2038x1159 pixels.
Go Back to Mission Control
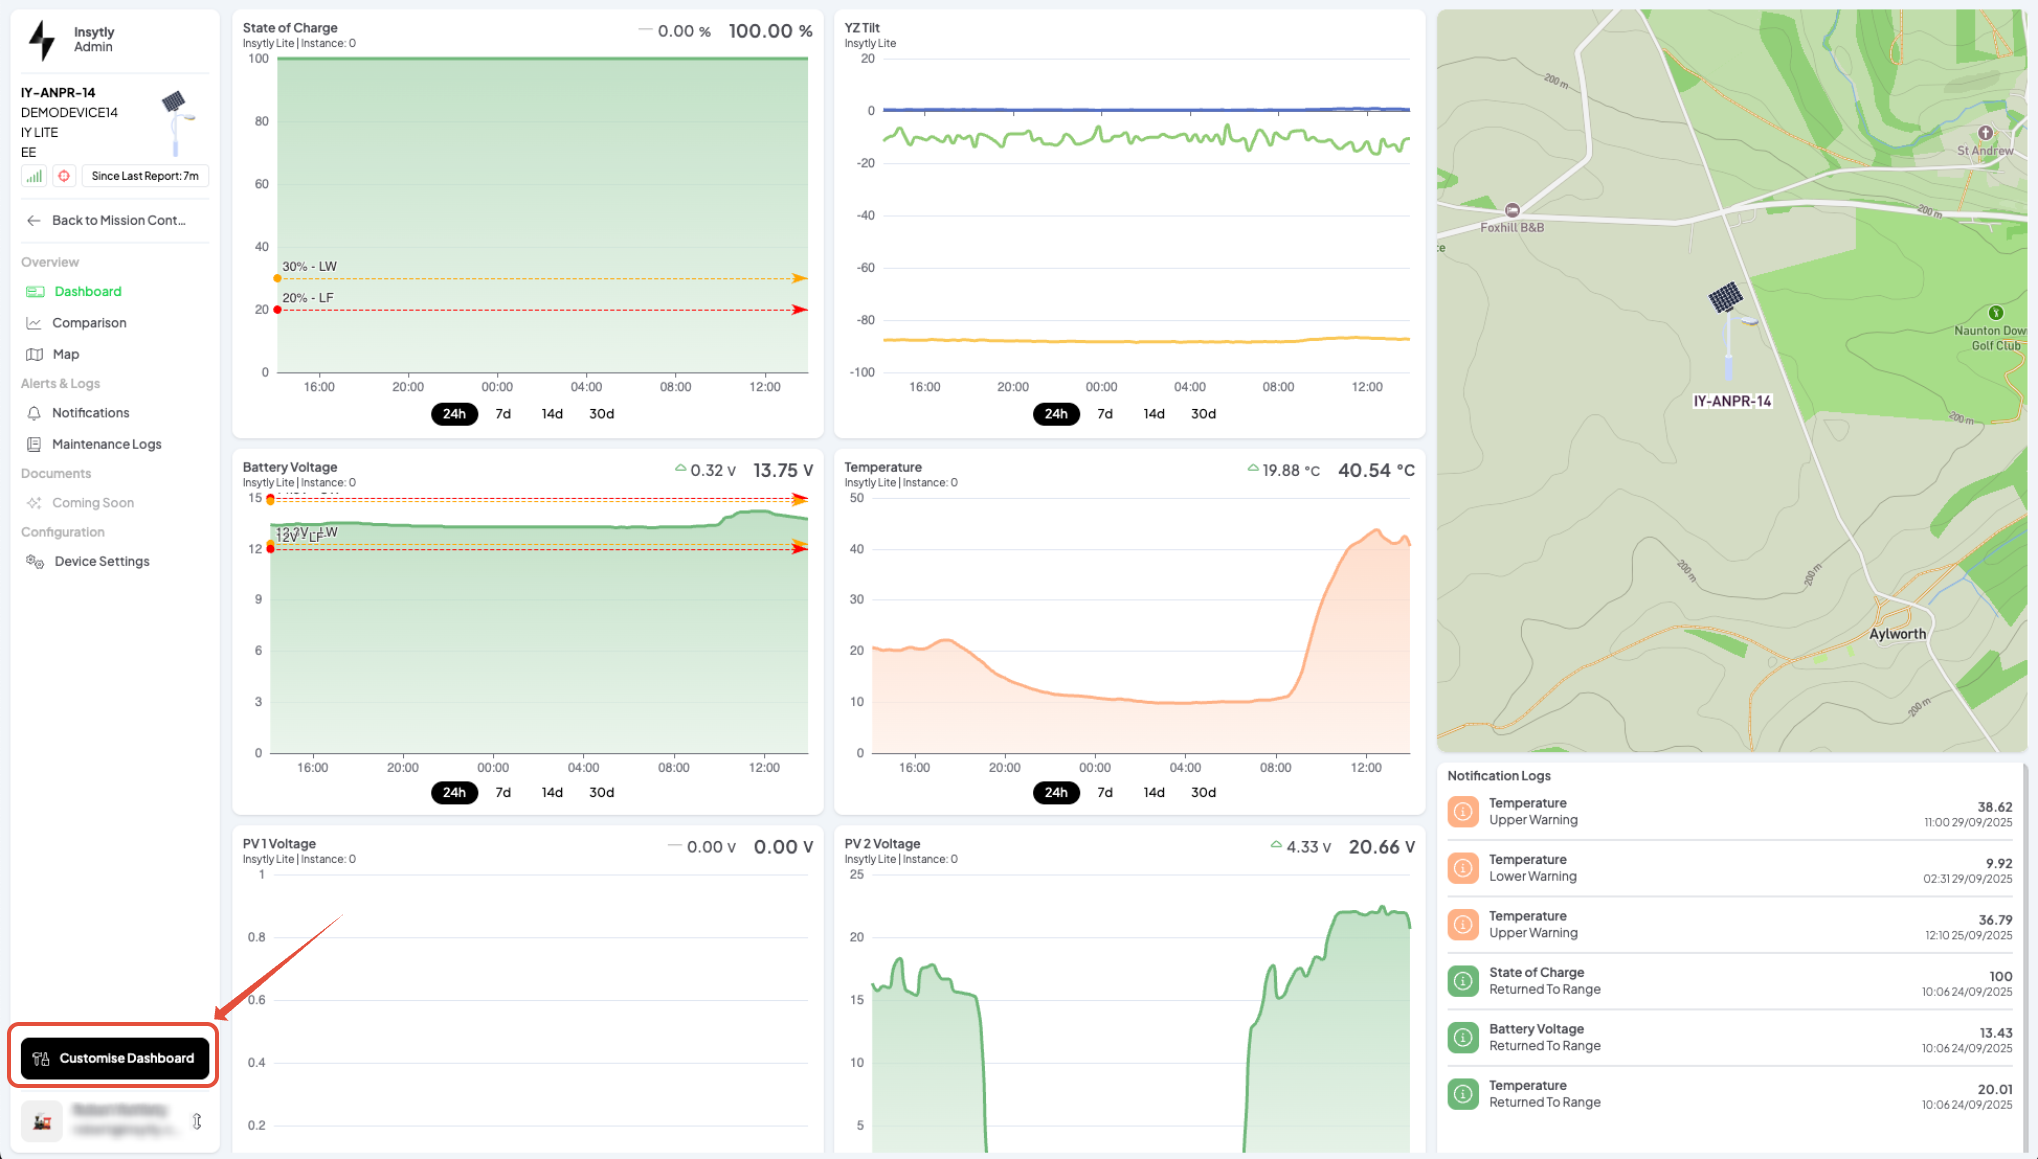[x=118, y=220]
